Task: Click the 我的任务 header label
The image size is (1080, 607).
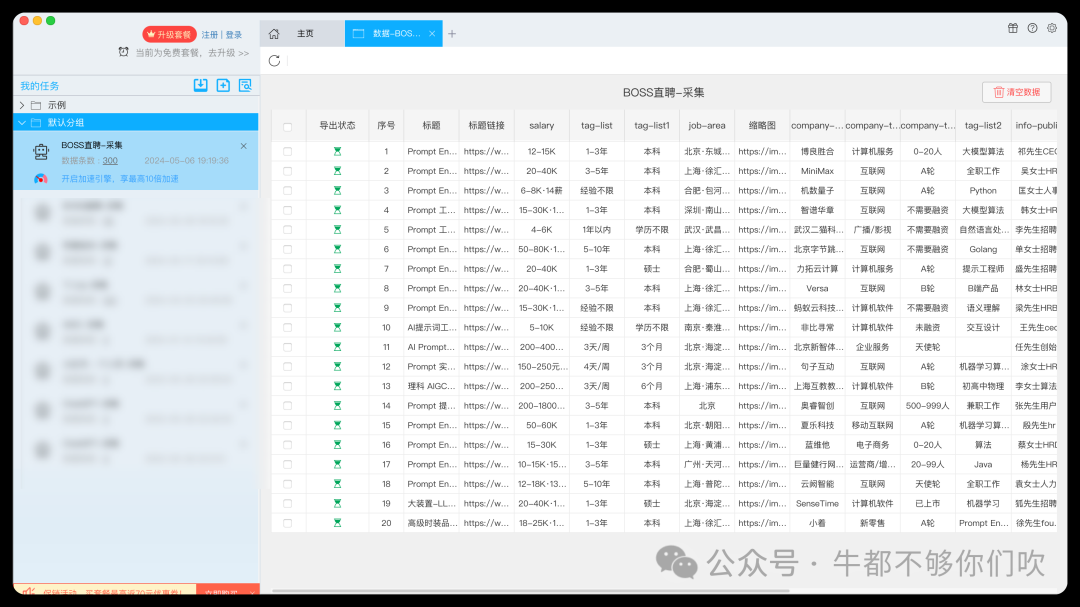Action: click(39, 86)
